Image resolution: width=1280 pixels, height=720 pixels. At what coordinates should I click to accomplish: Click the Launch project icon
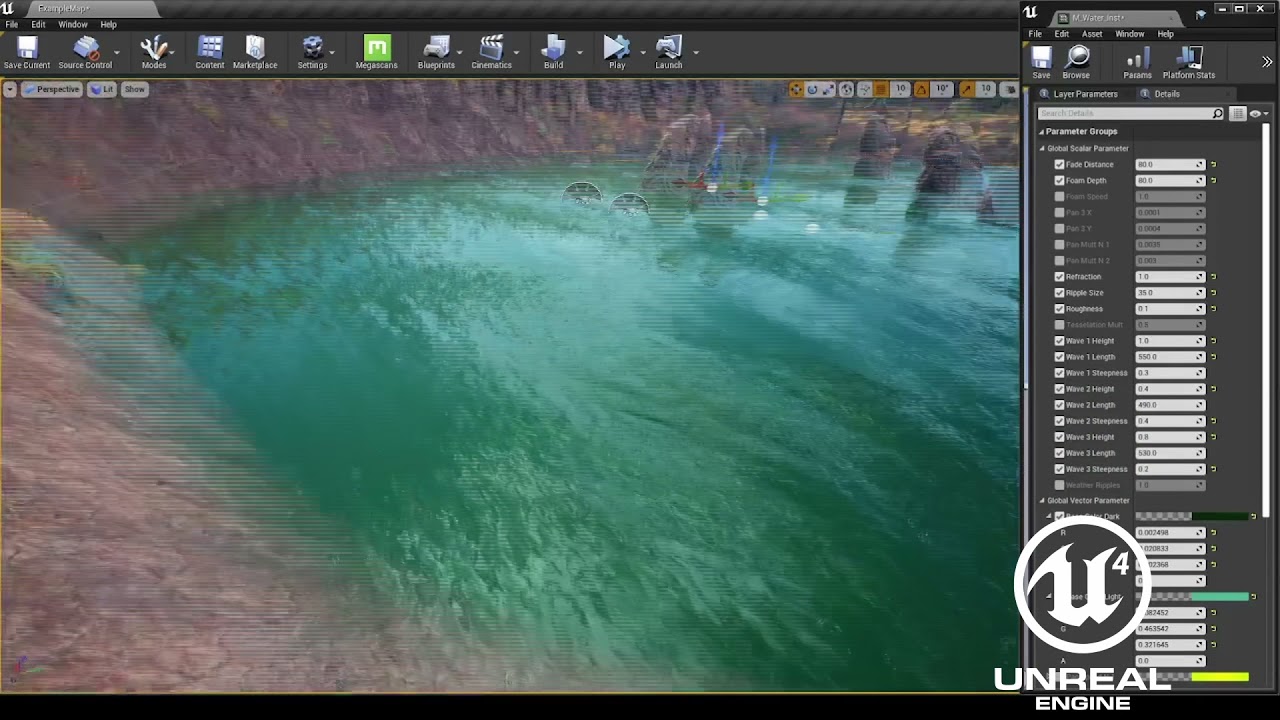pyautogui.click(x=668, y=53)
